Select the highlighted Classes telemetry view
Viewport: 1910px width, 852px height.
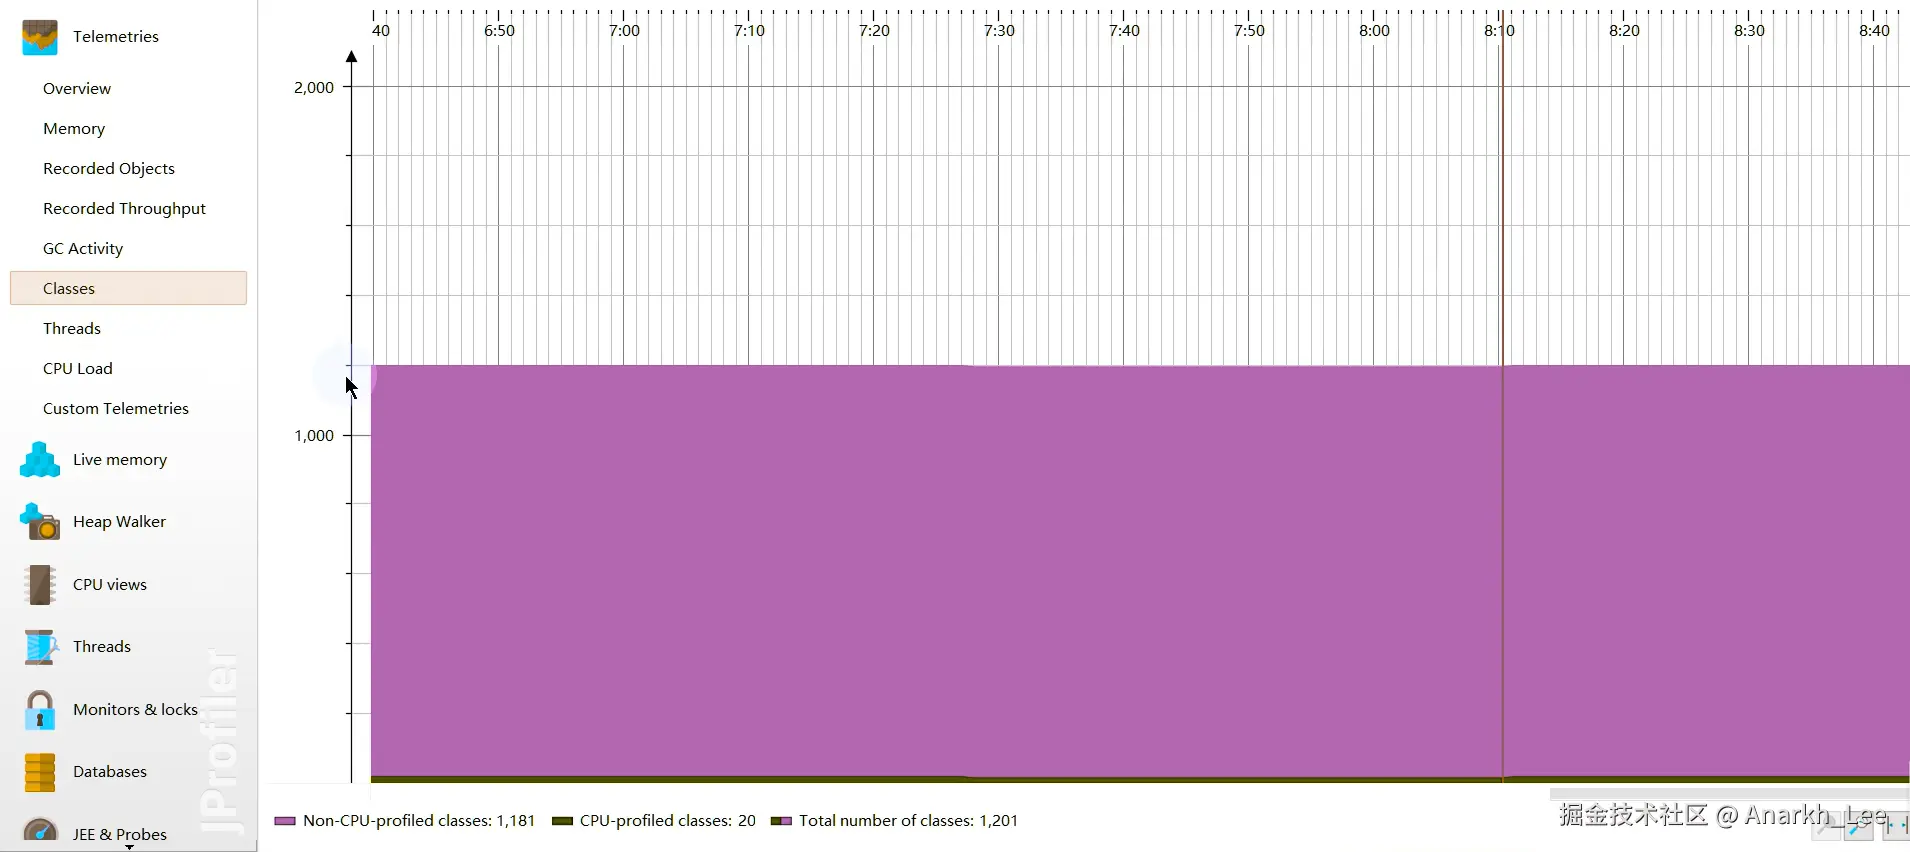tap(128, 288)
